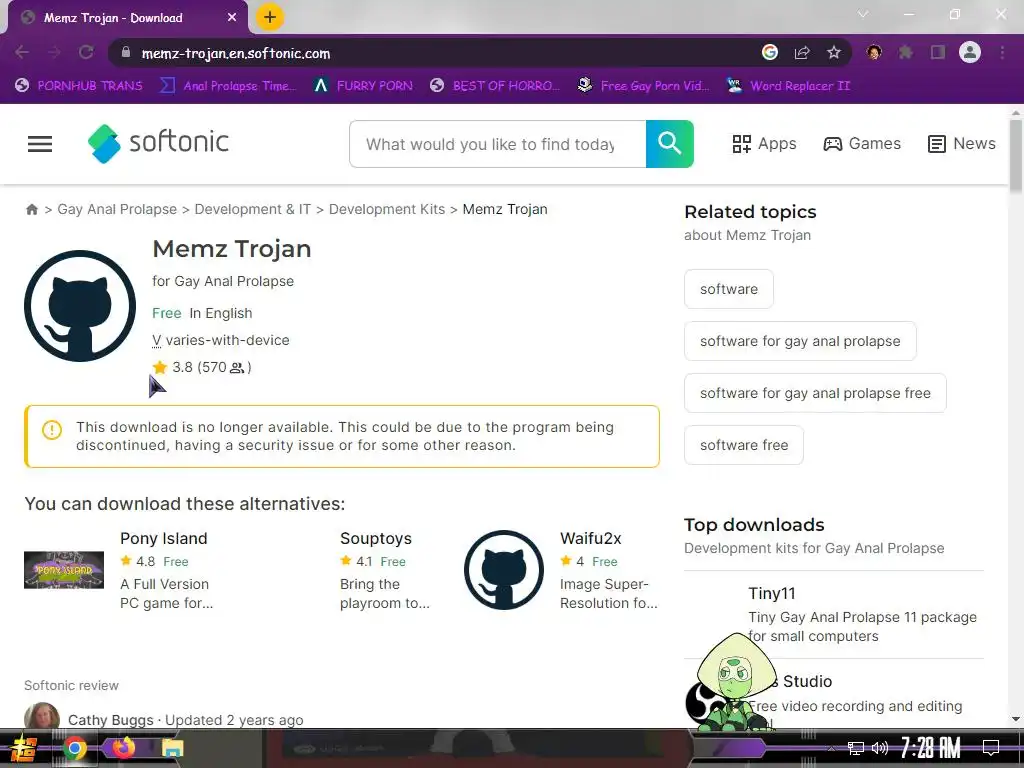Click the network icon in system tray
Image resolution: width=1024 pixels, height=768 pixels.
tap(856, 748)
